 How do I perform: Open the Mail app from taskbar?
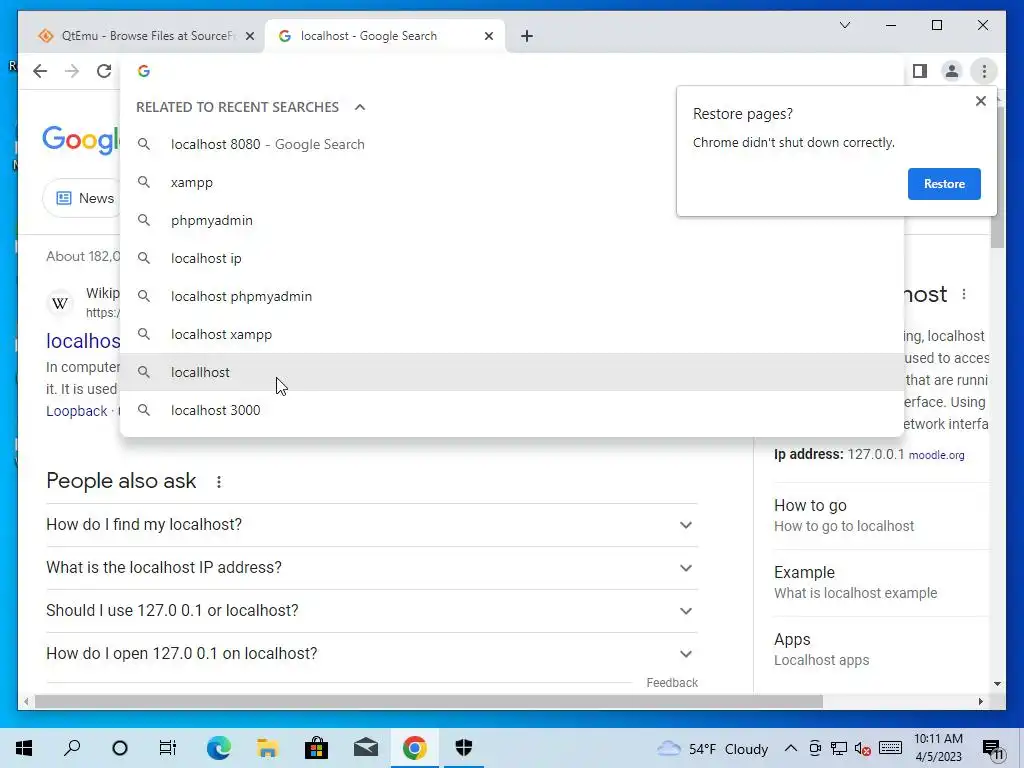(366, 748)
